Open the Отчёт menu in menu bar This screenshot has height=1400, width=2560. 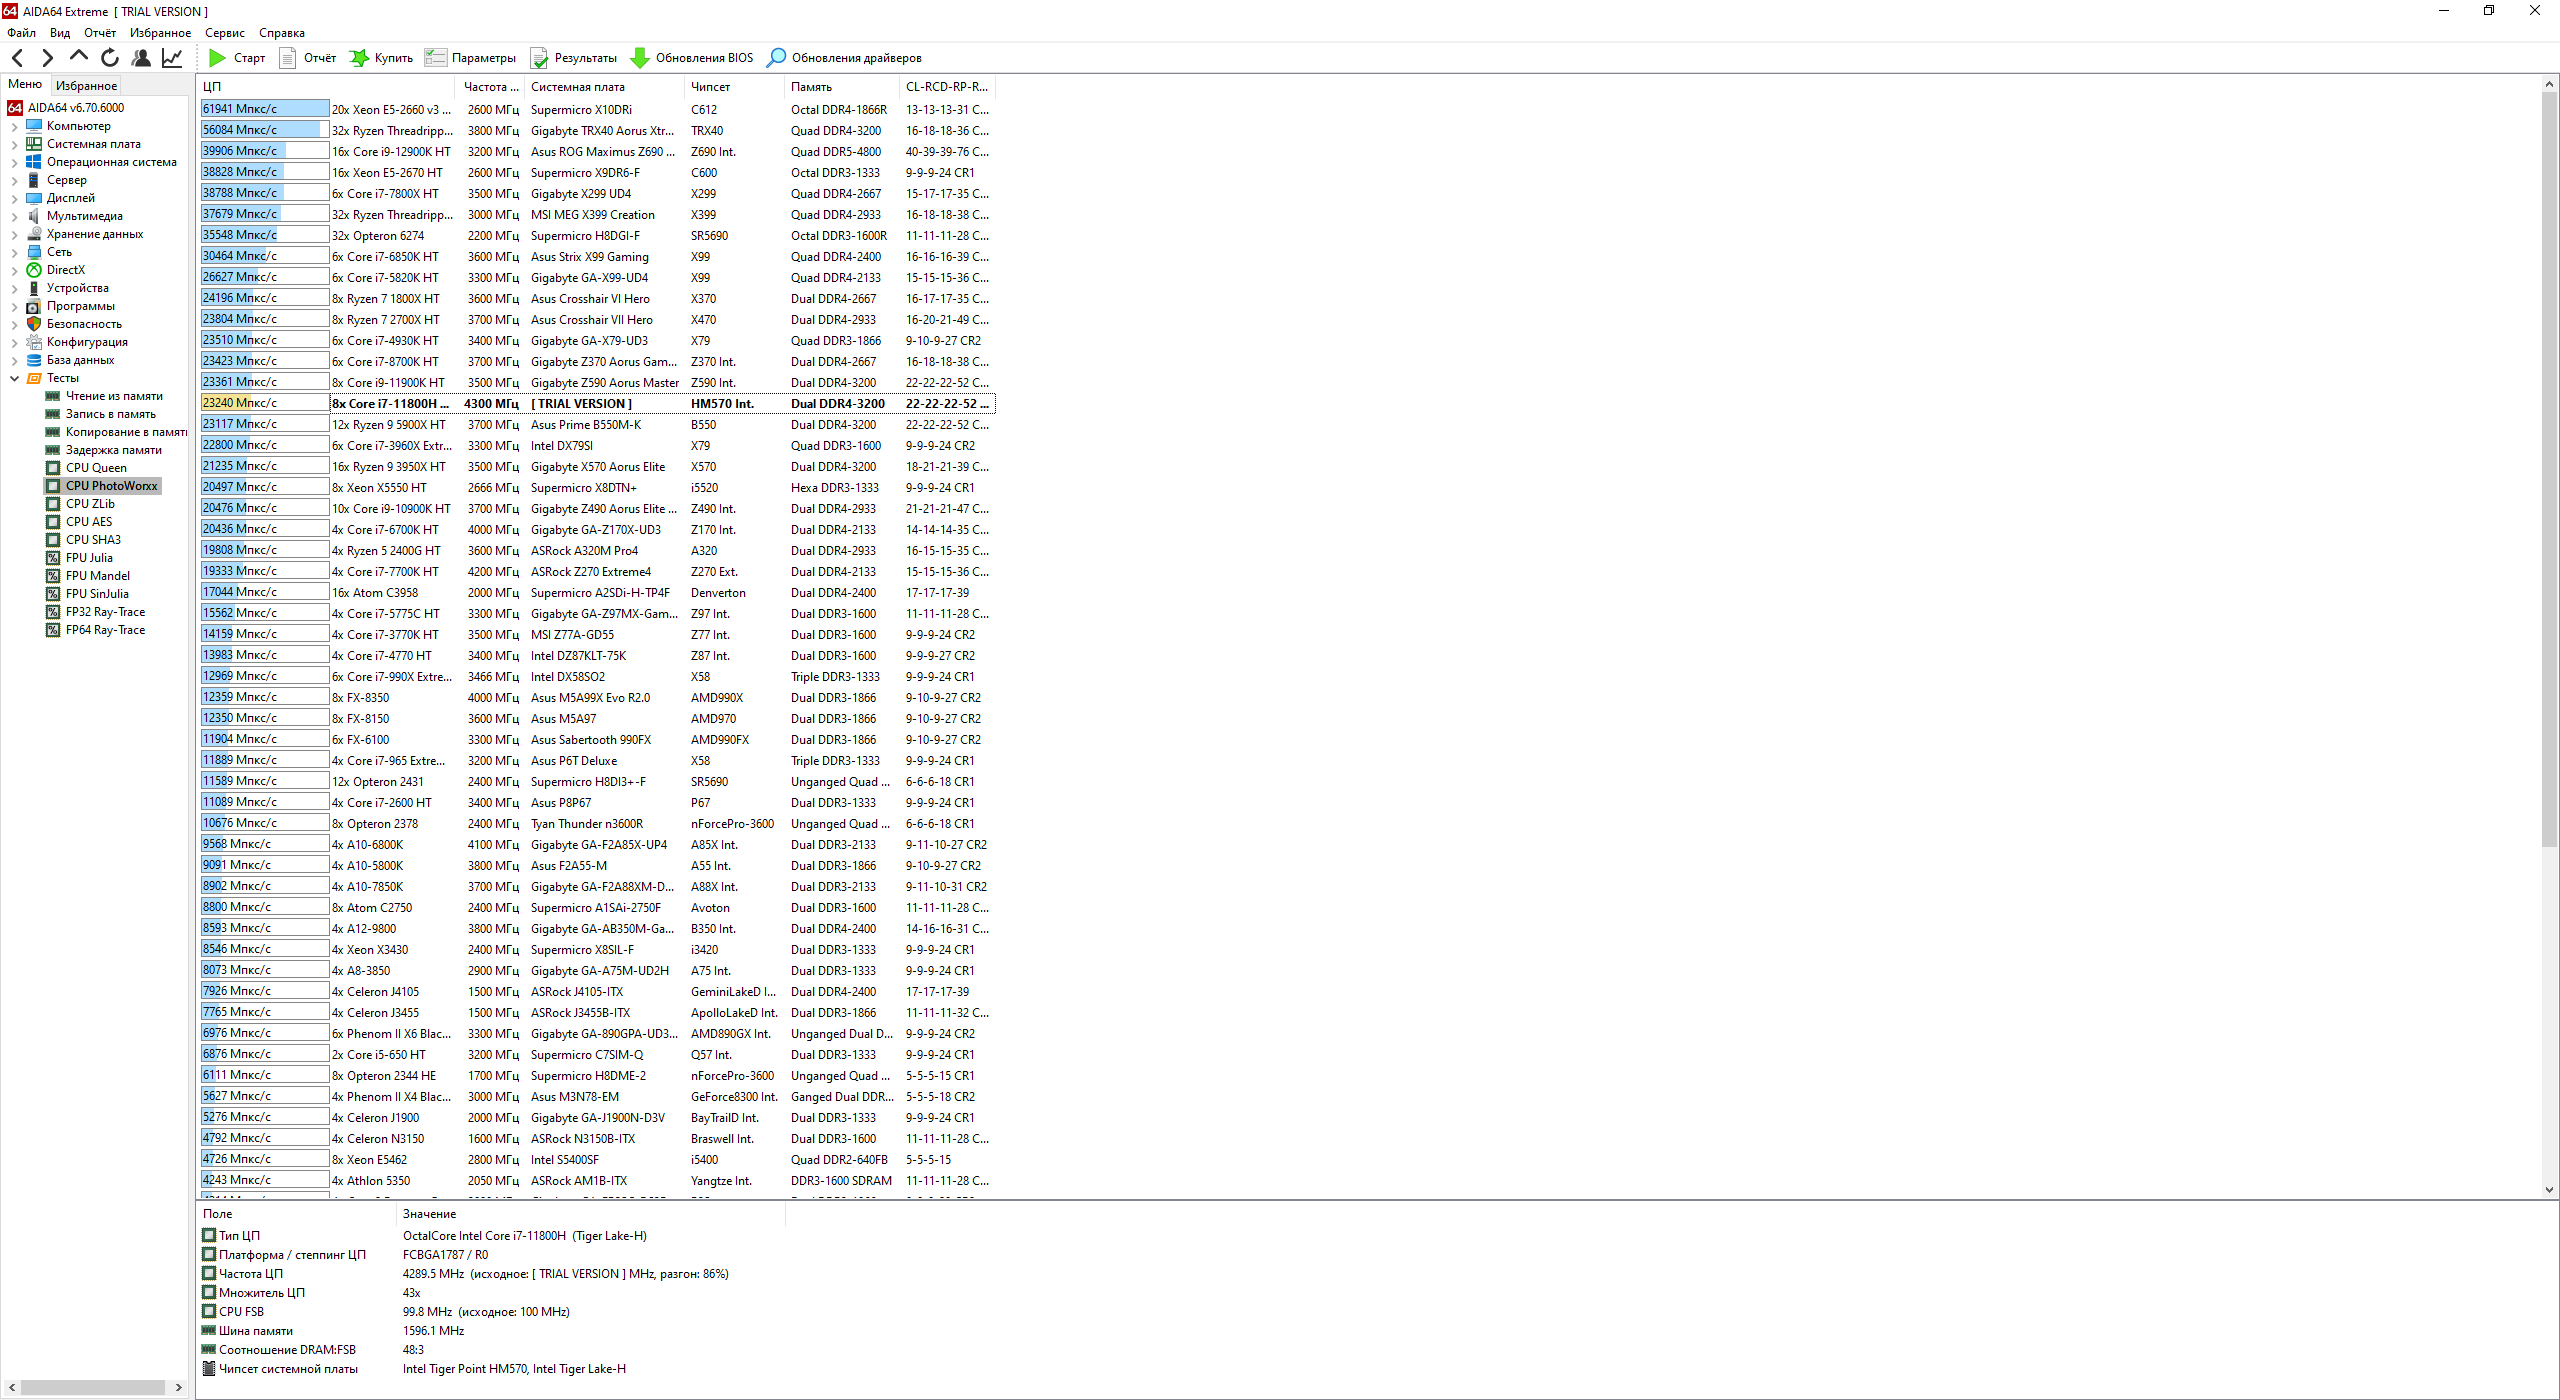pyautogui.click(x=100, y=33)
